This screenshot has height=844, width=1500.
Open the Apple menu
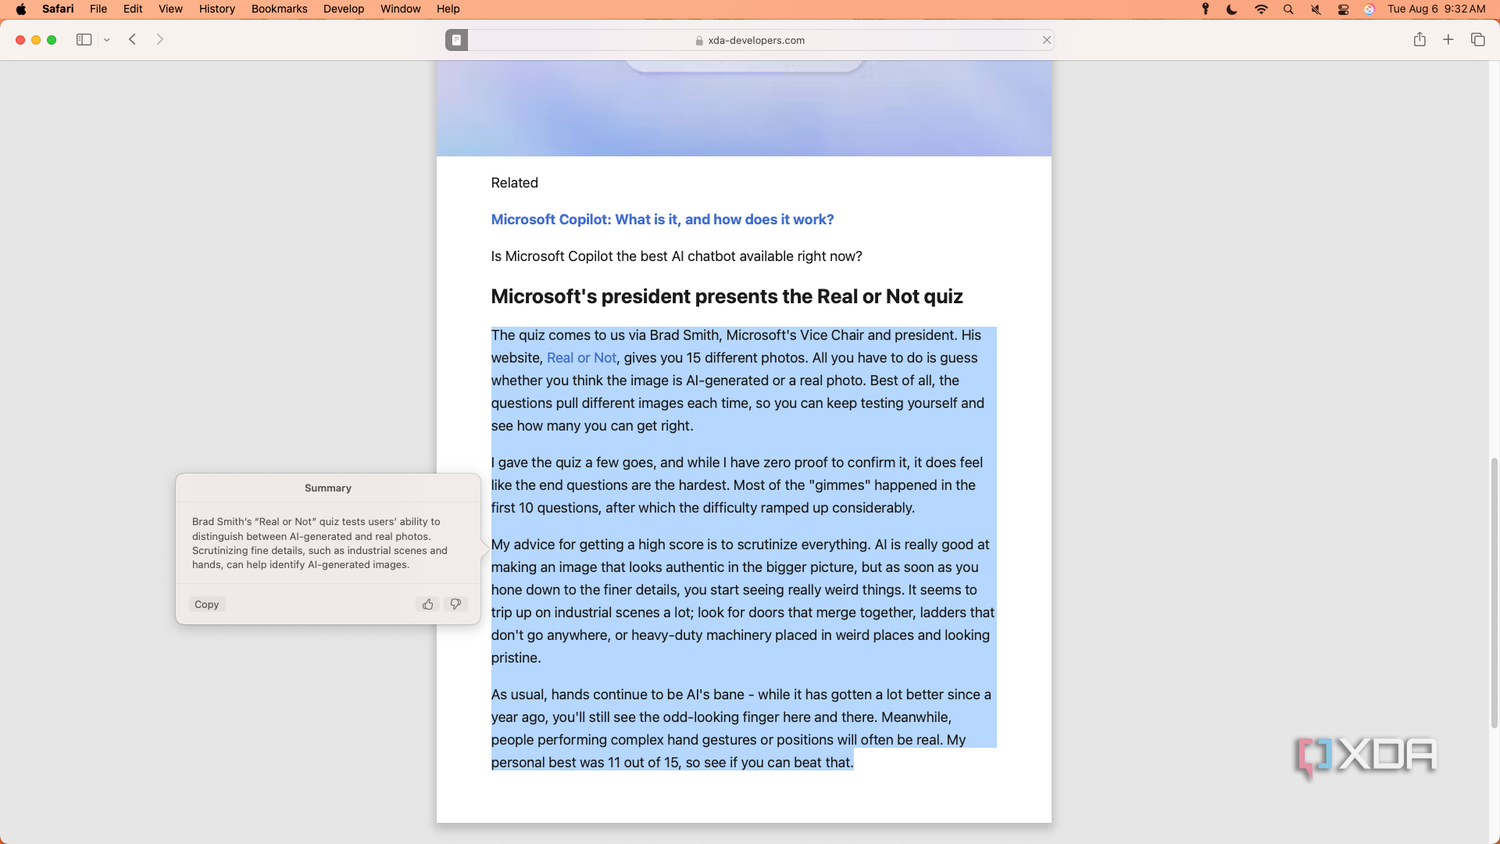[x=21, y=9]
